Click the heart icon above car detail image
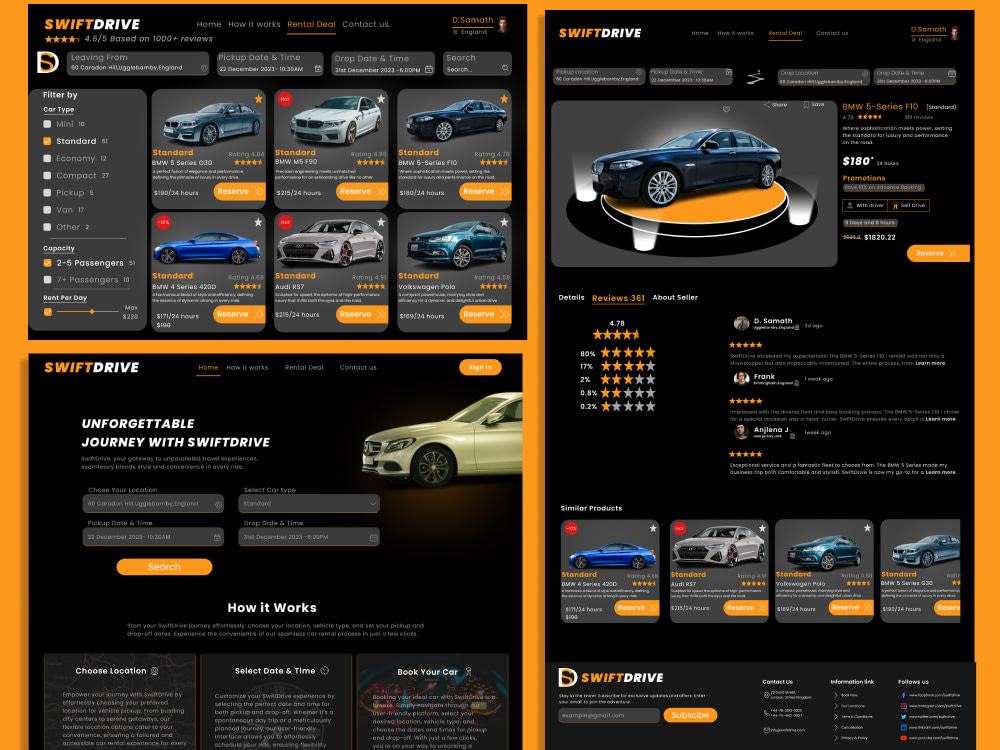The image size is (1000, 750). (726, 109)
